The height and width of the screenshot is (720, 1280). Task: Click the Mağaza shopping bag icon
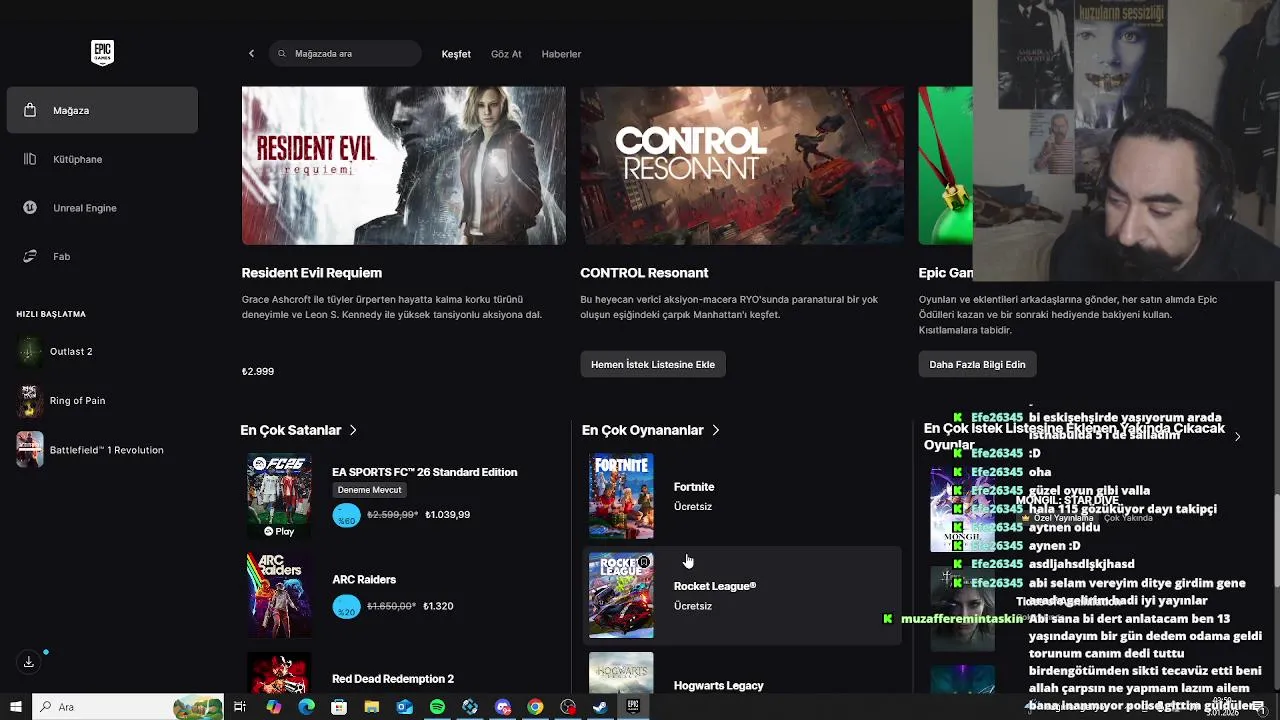[x=30, y=110]
